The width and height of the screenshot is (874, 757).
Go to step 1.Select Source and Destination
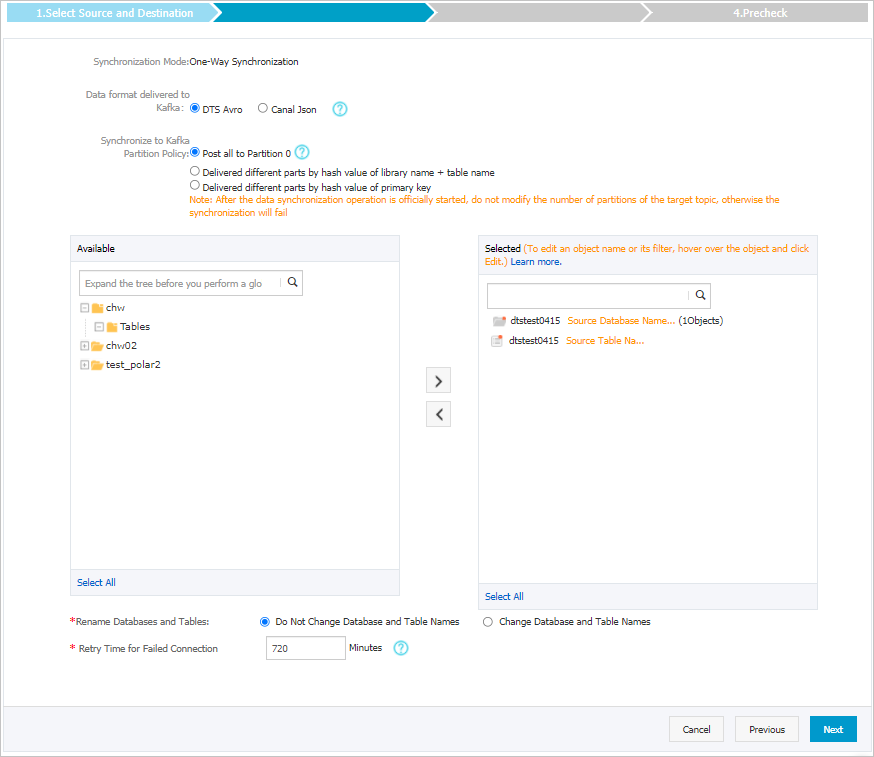(x=114, y=13)
